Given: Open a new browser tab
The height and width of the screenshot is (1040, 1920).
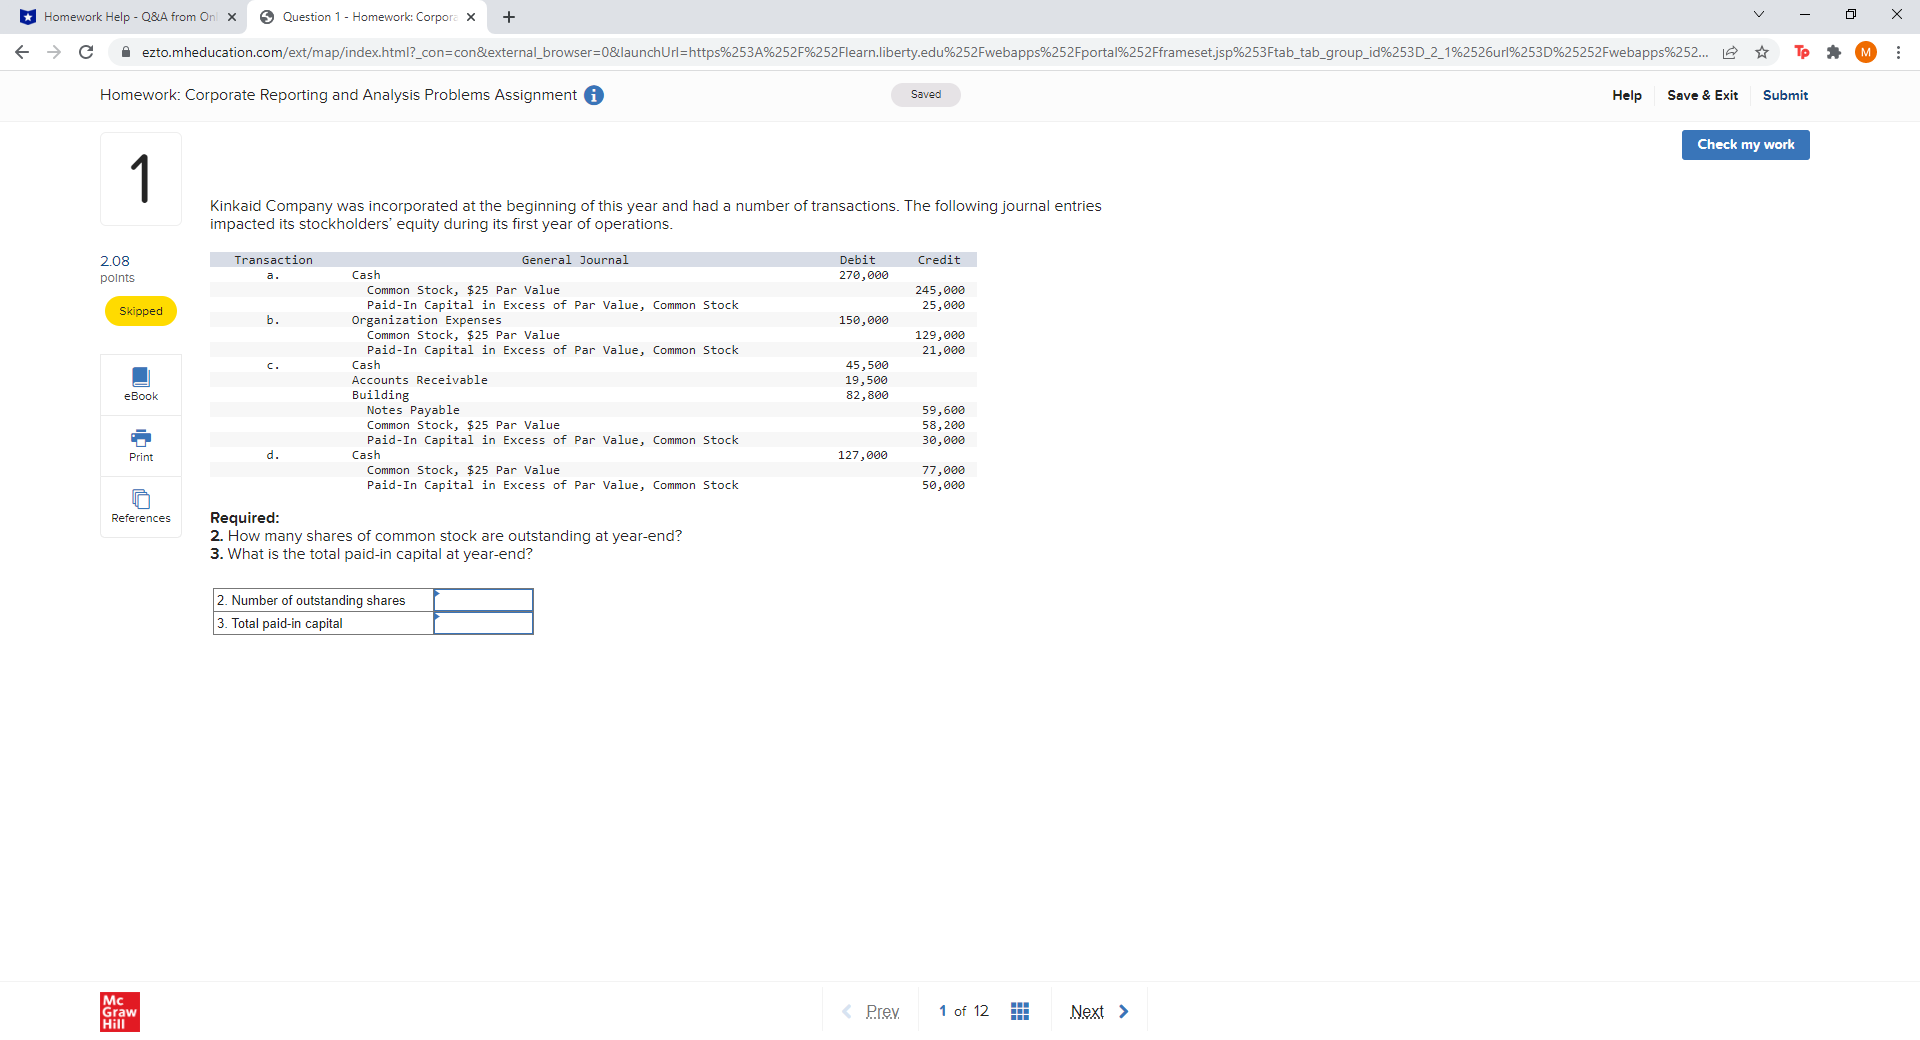Looking at the screenshot, I should tap(509, 17).
